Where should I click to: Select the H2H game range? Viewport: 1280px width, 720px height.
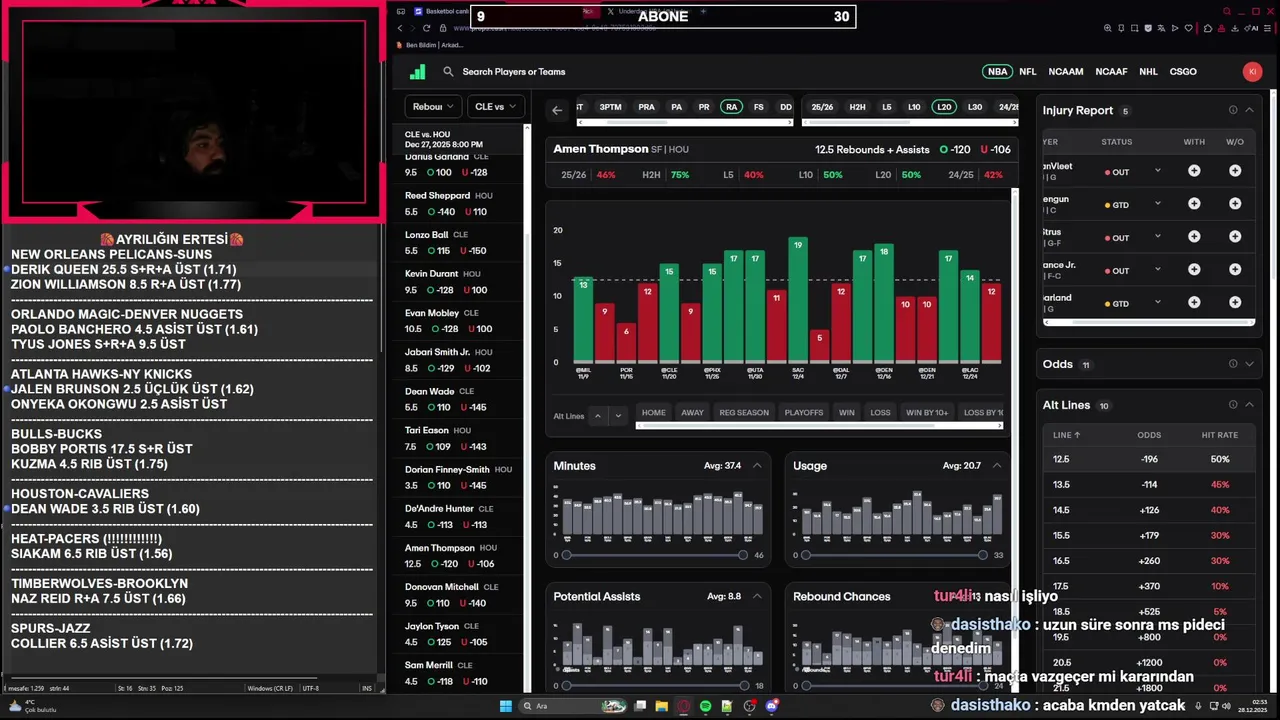click(x=857, y=107)
